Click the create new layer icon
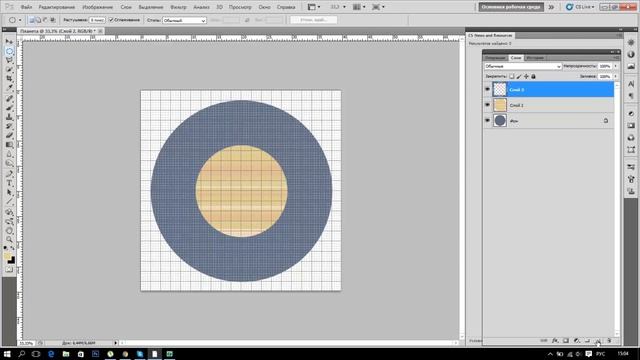This screenshot has height=360, width=640. 598,341
